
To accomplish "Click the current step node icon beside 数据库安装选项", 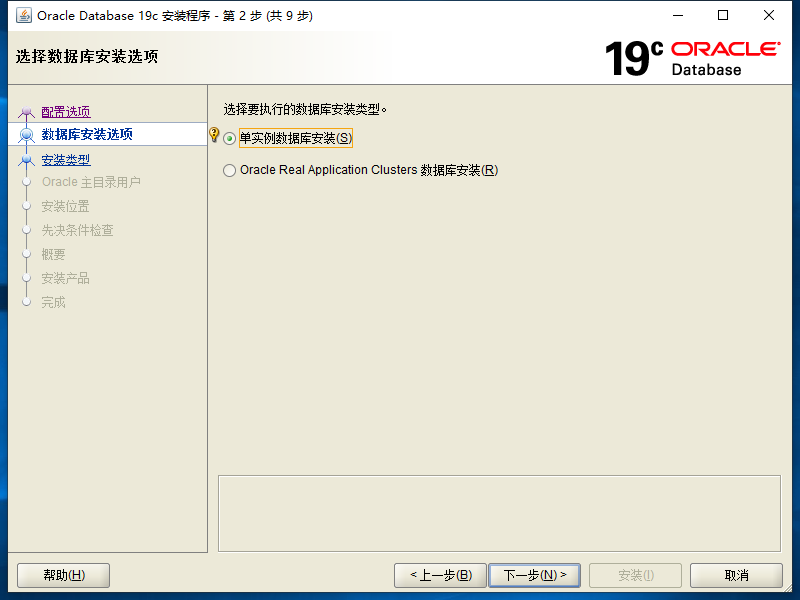I will (x=26, y=135).
